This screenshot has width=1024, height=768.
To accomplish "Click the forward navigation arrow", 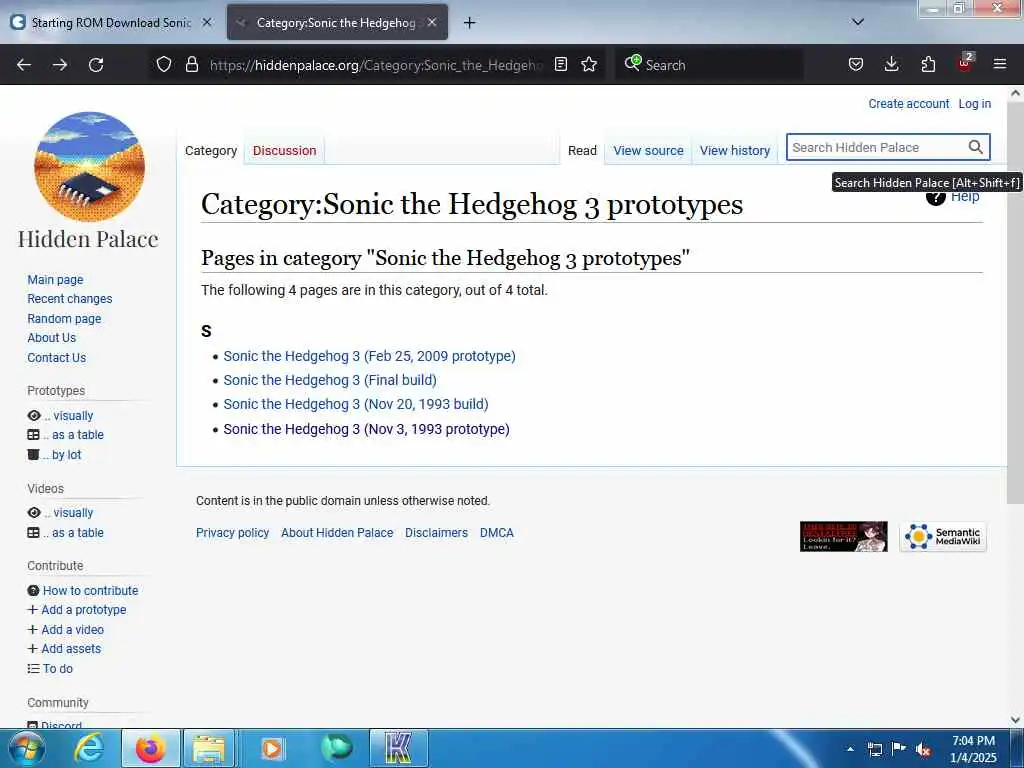I will pos(60,65).
